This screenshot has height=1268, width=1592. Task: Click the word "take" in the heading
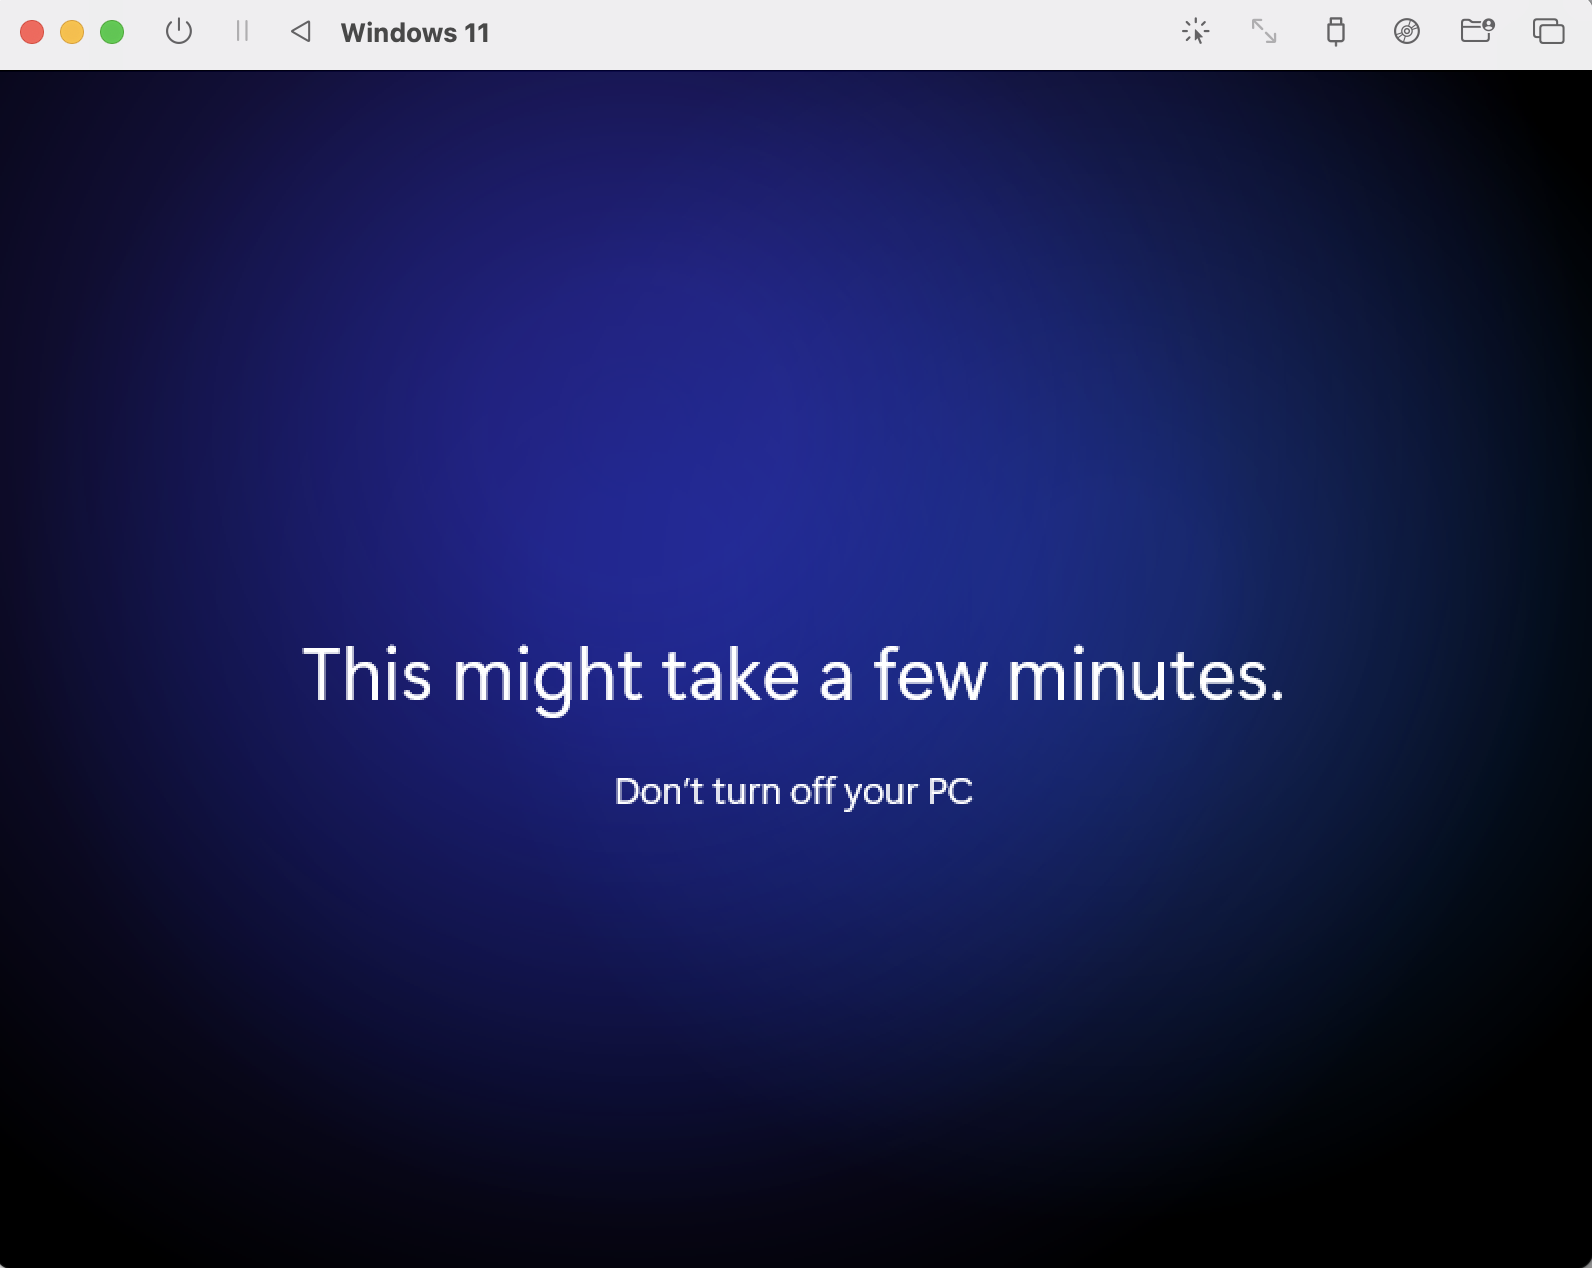731,675
